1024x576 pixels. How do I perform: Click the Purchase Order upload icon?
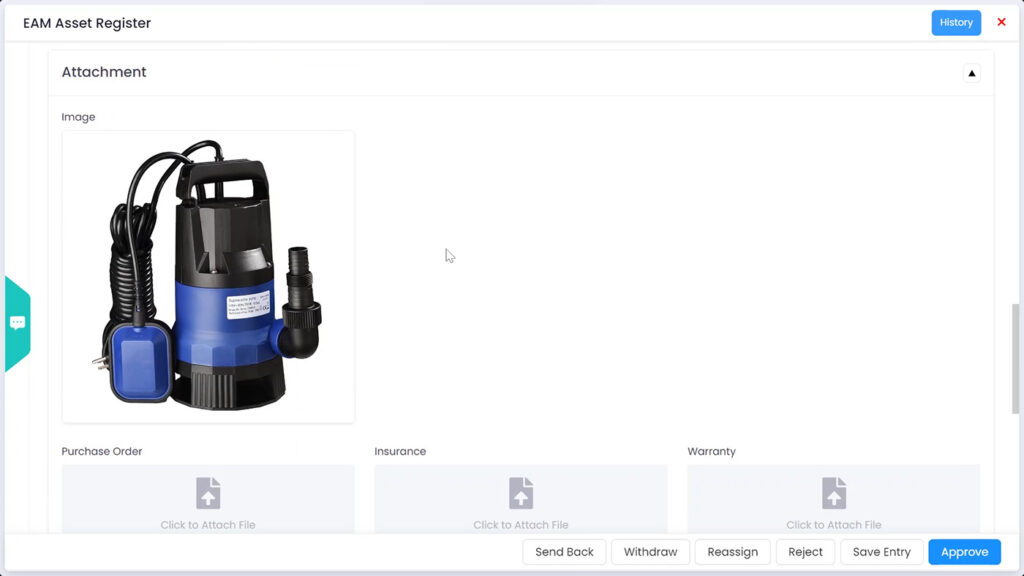coord(208,493)
